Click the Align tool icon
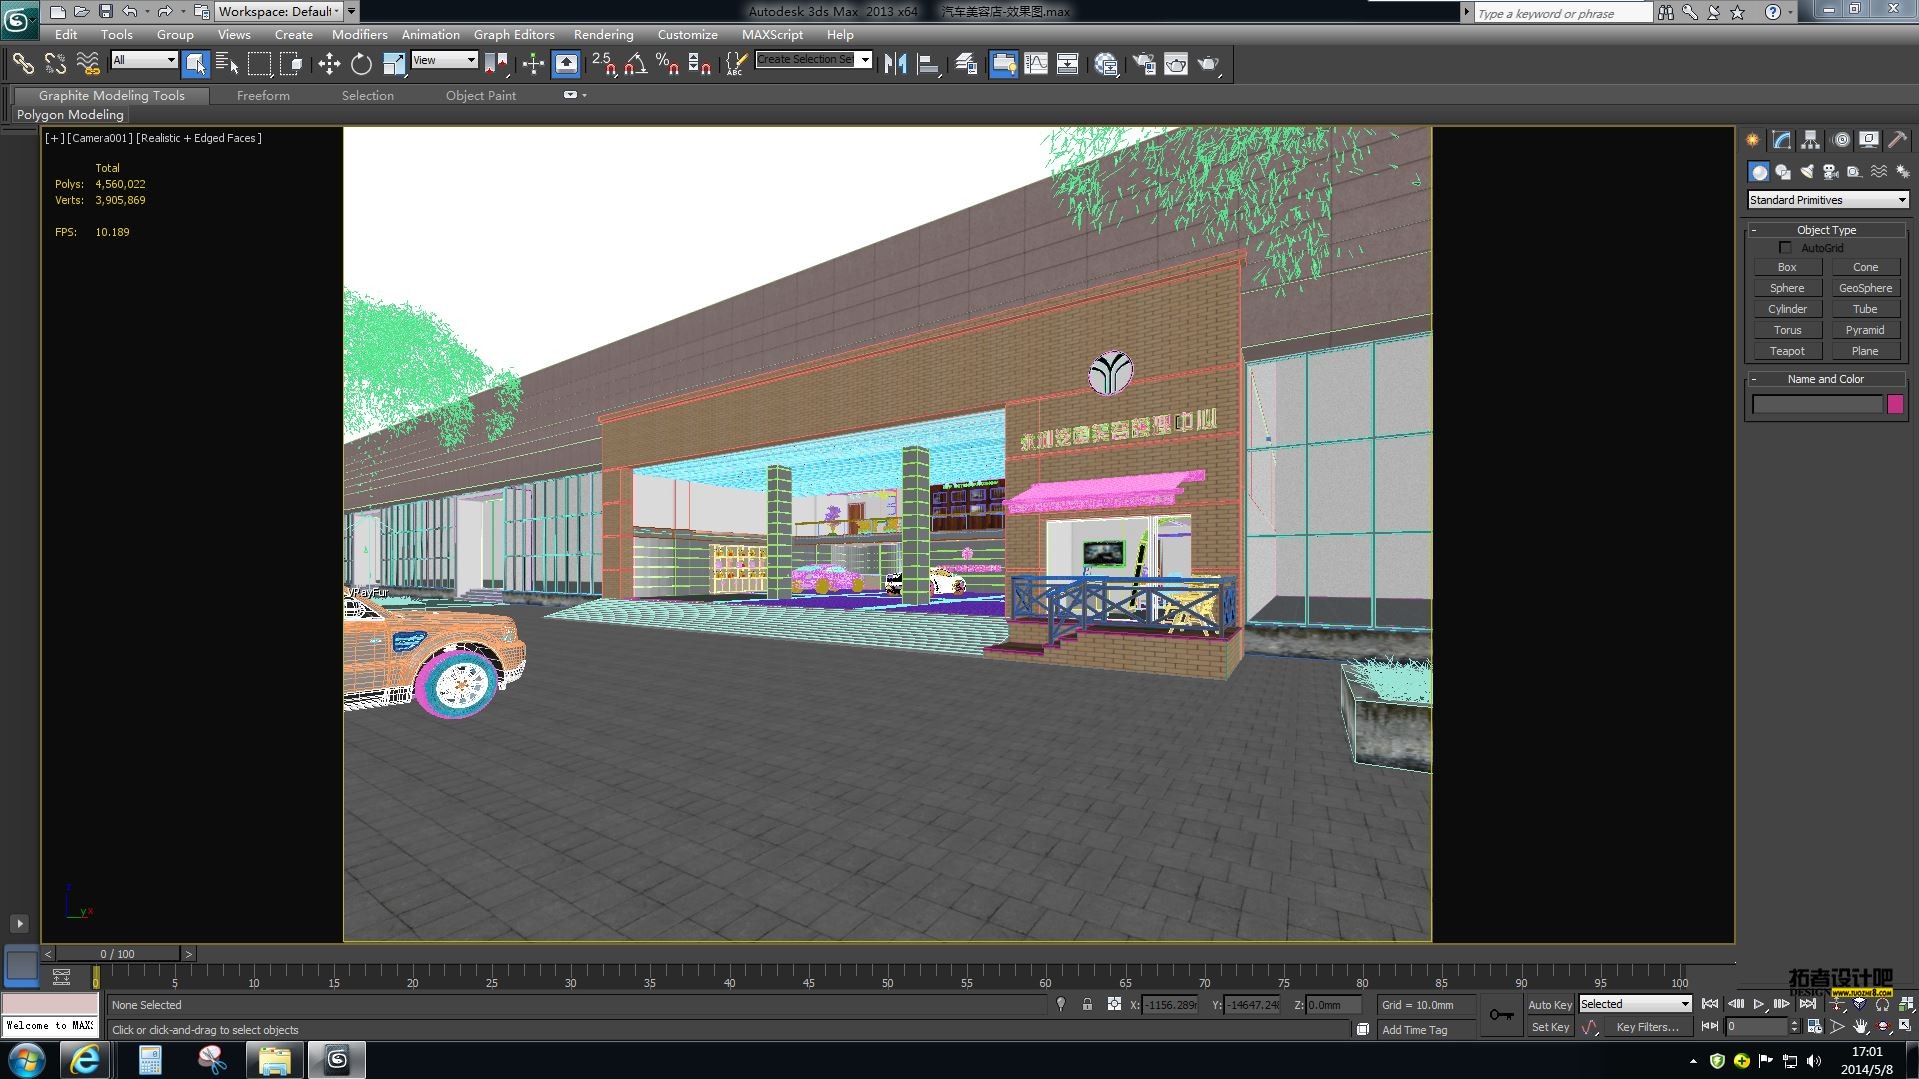This screenshot has height=1079, width=1919. 928,64
